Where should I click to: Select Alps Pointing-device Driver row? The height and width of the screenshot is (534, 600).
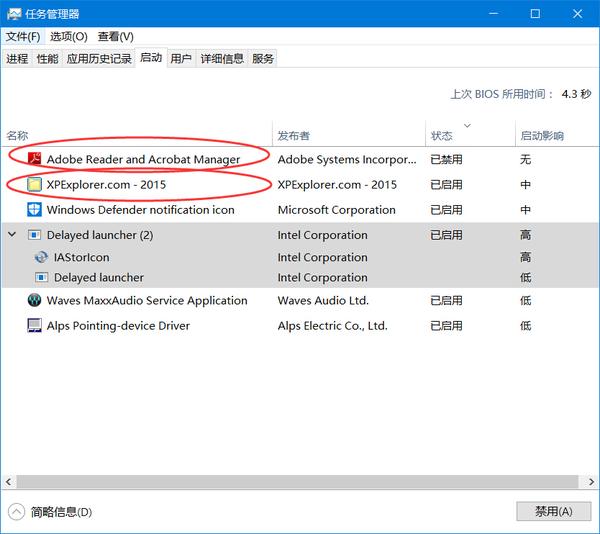[300, 326]
